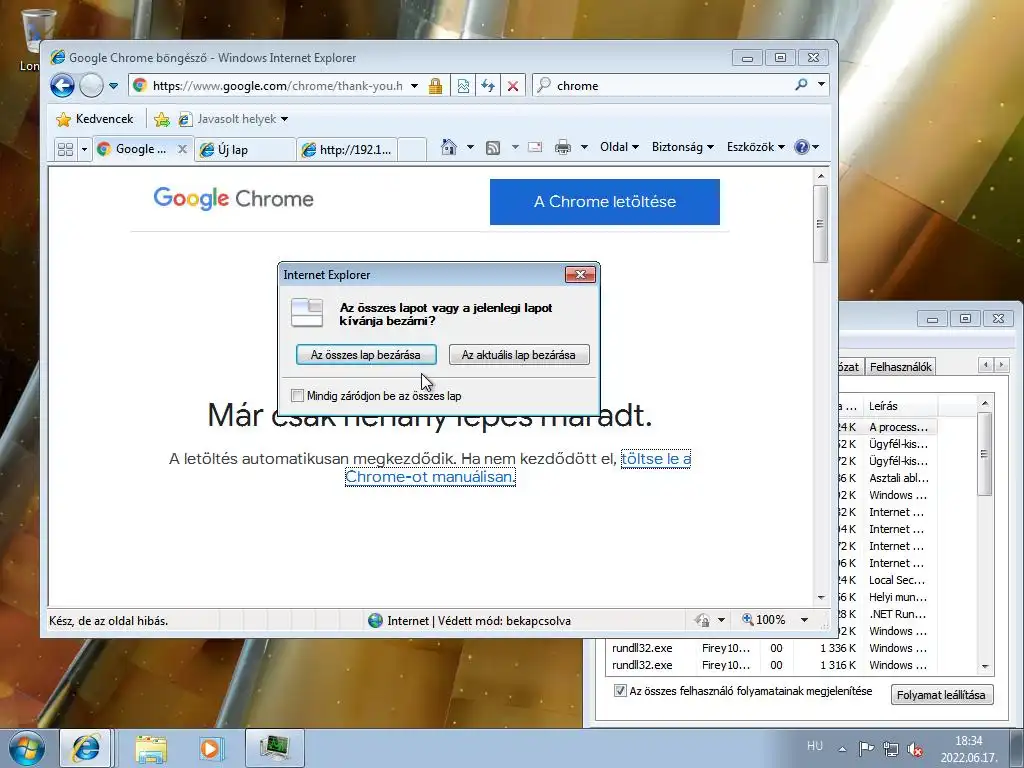Click the read mail envelope icon
1024x768 pixels.
pyautogui.click(x=535, y=147)
